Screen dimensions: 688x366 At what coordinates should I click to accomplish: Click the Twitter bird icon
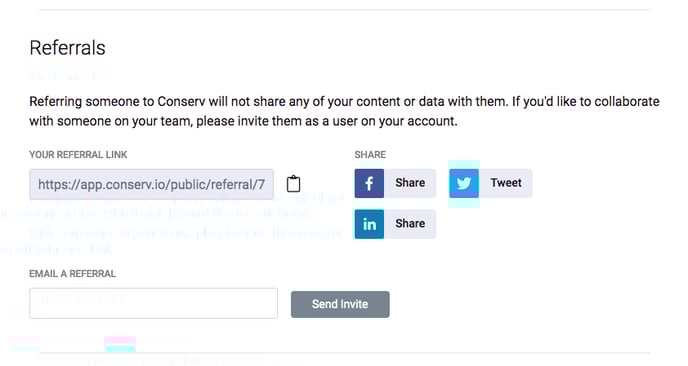click(x=464, y=183)
